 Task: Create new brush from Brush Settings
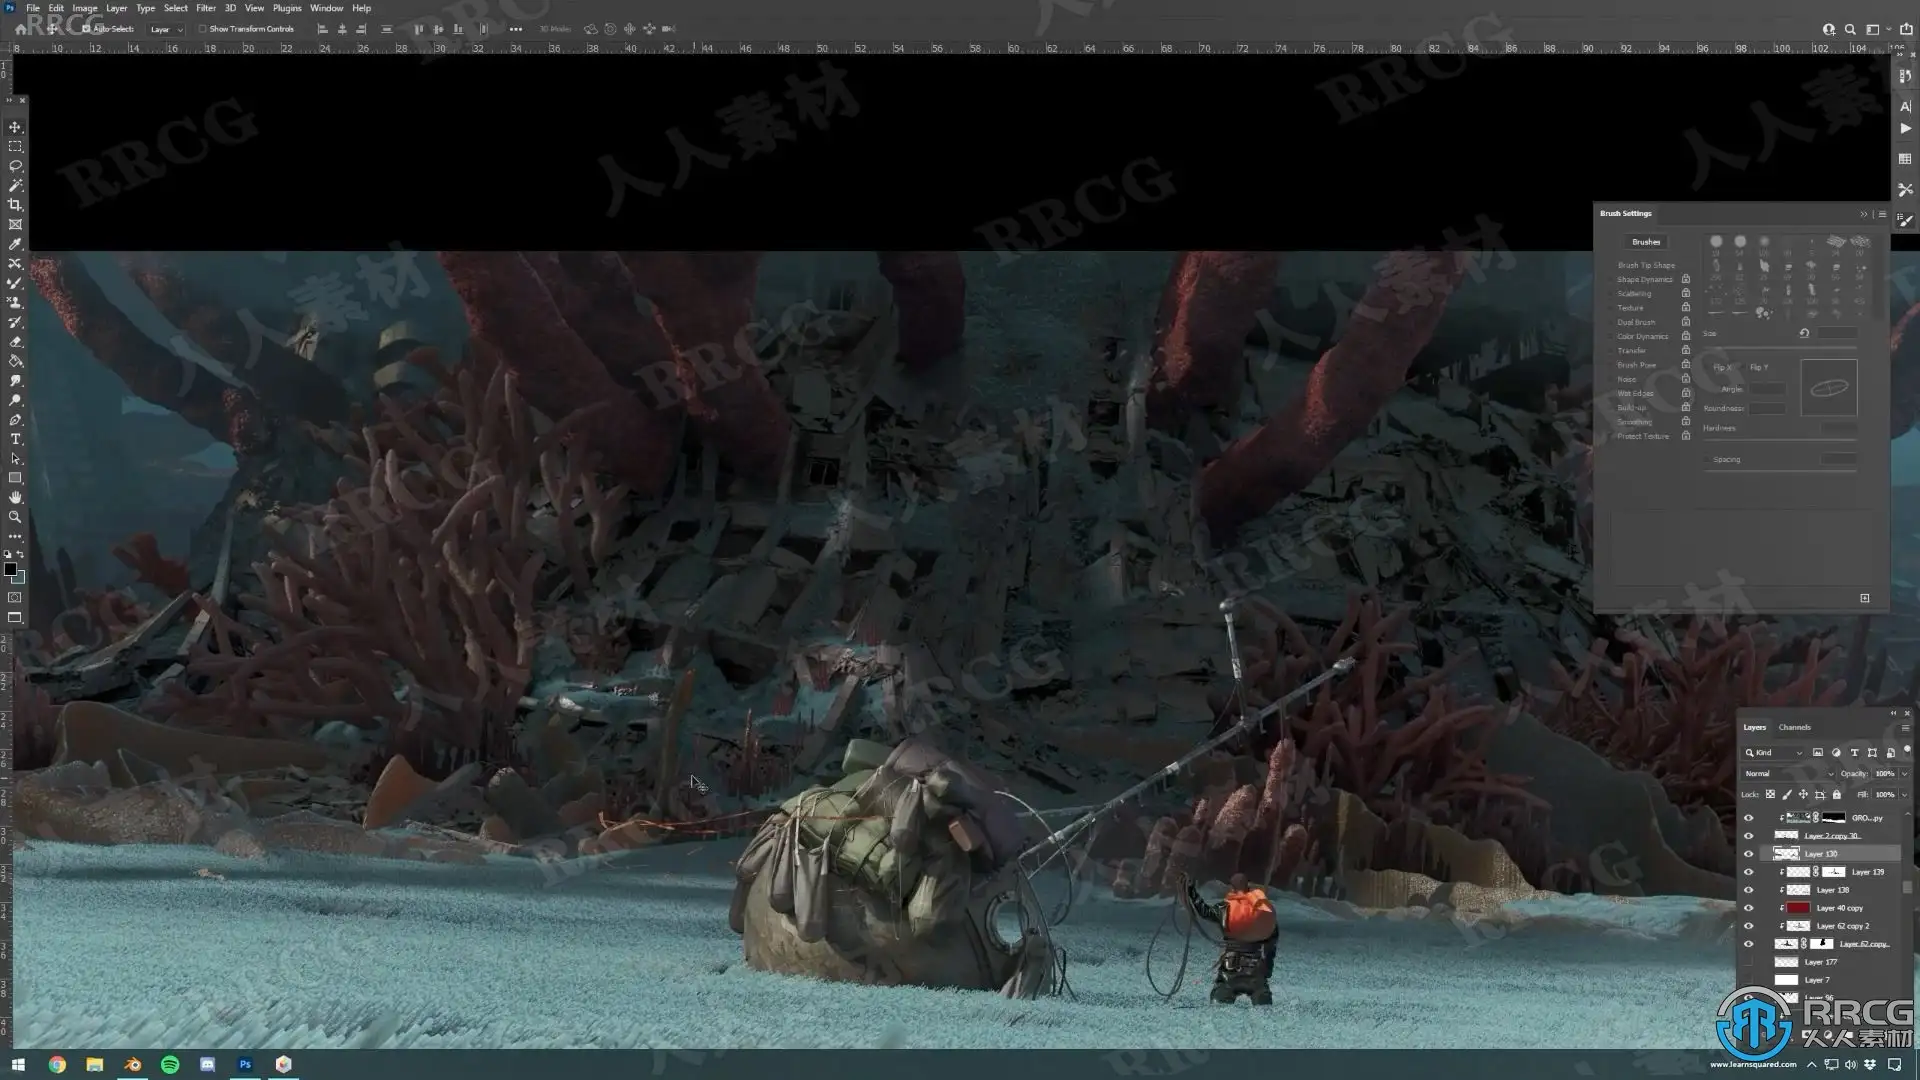(x=1865, y=598)
